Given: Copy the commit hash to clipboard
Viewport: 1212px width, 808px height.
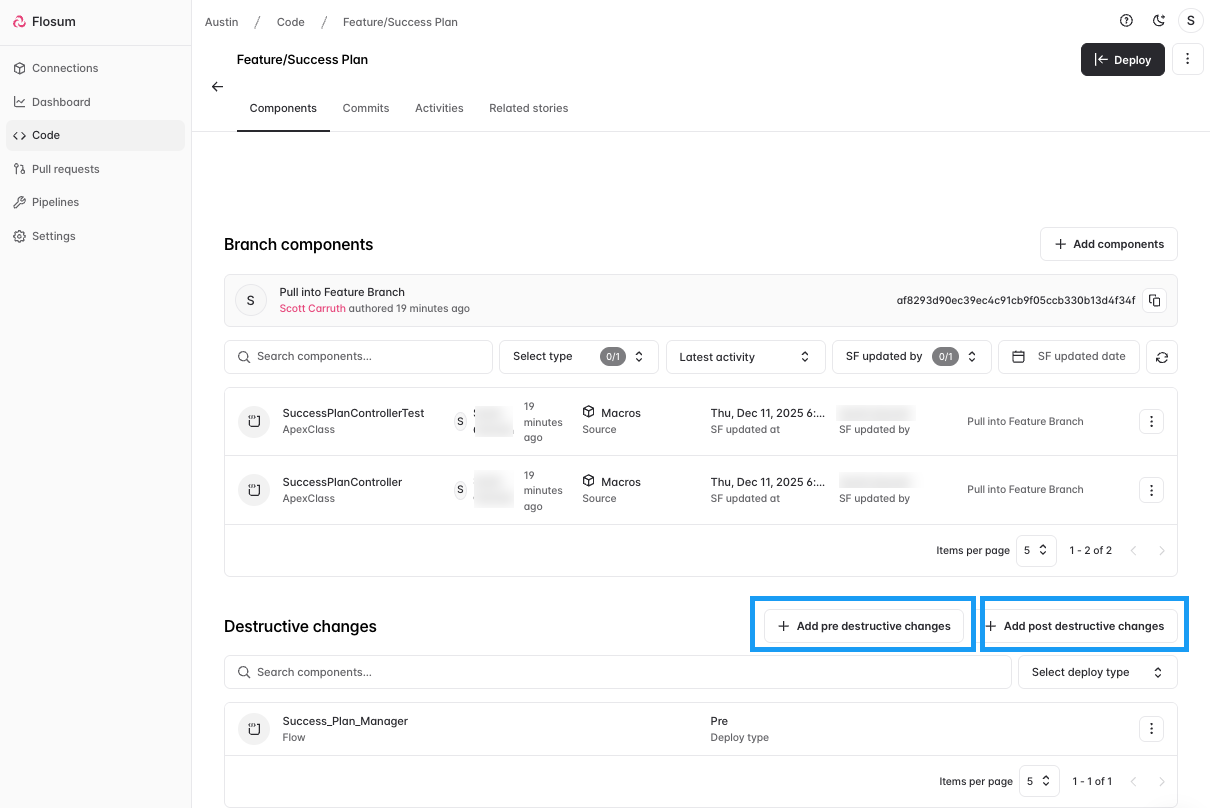Looking at the screenshot, I should pos(1154,300).
